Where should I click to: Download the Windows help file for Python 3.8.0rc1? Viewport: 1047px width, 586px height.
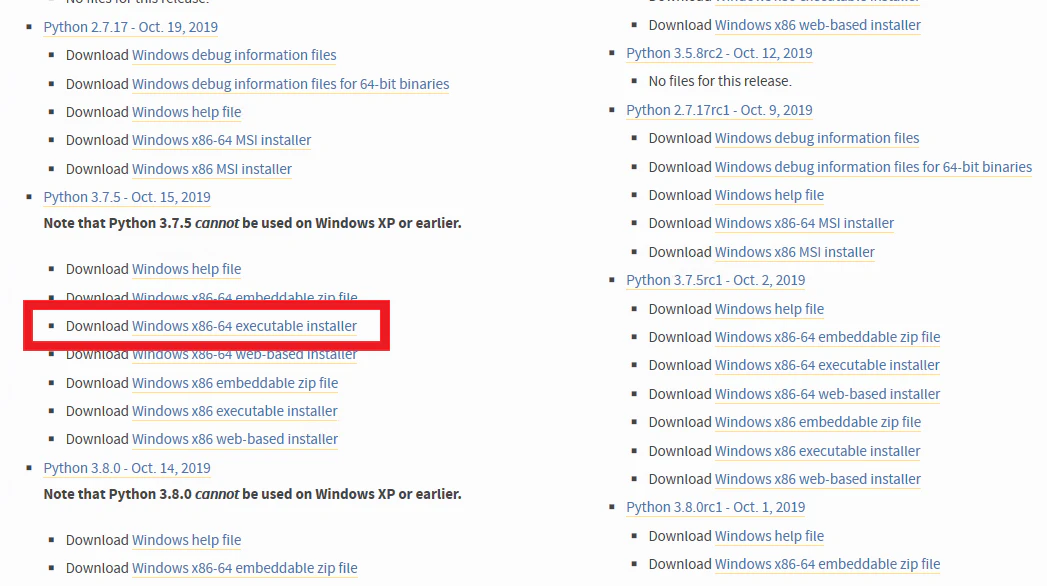coord(769,535)
